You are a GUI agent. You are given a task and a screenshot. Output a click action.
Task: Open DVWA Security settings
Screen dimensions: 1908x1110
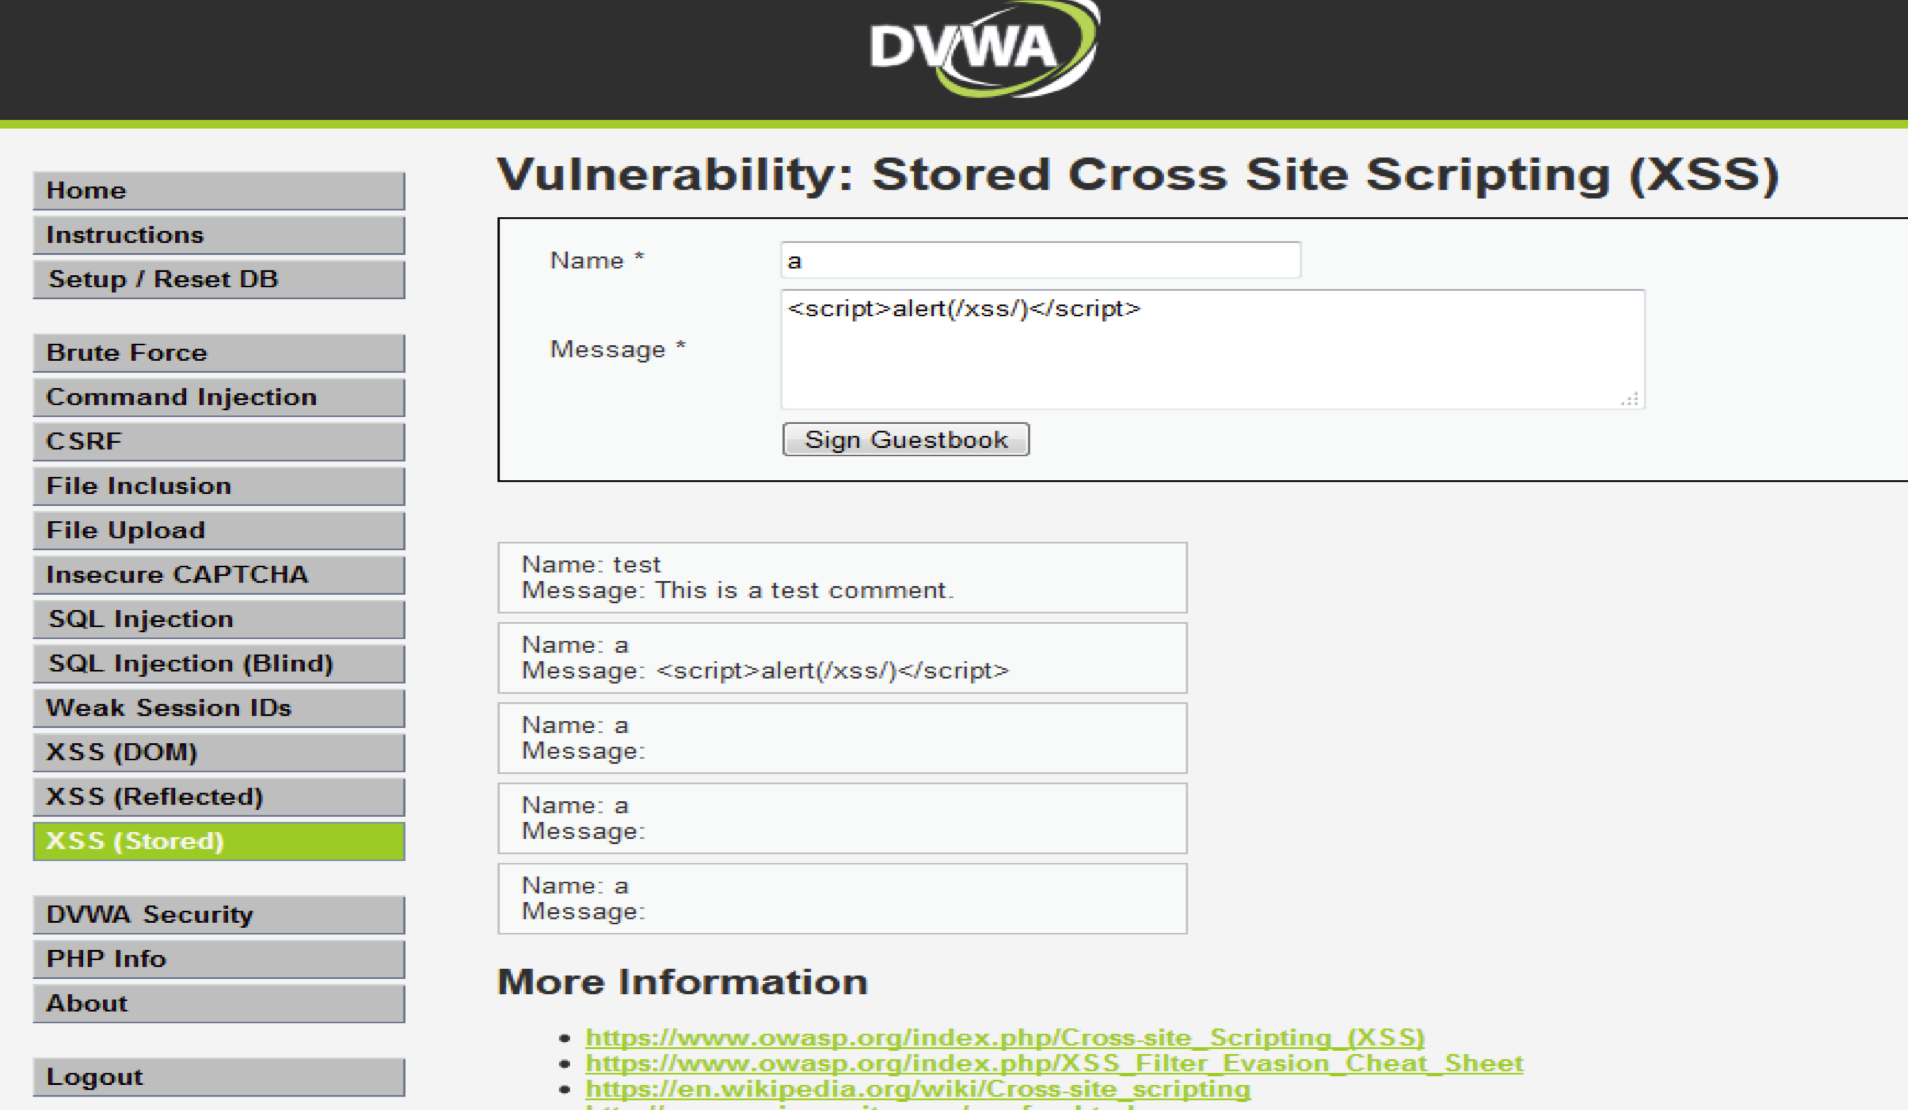[x=219, y=915]
